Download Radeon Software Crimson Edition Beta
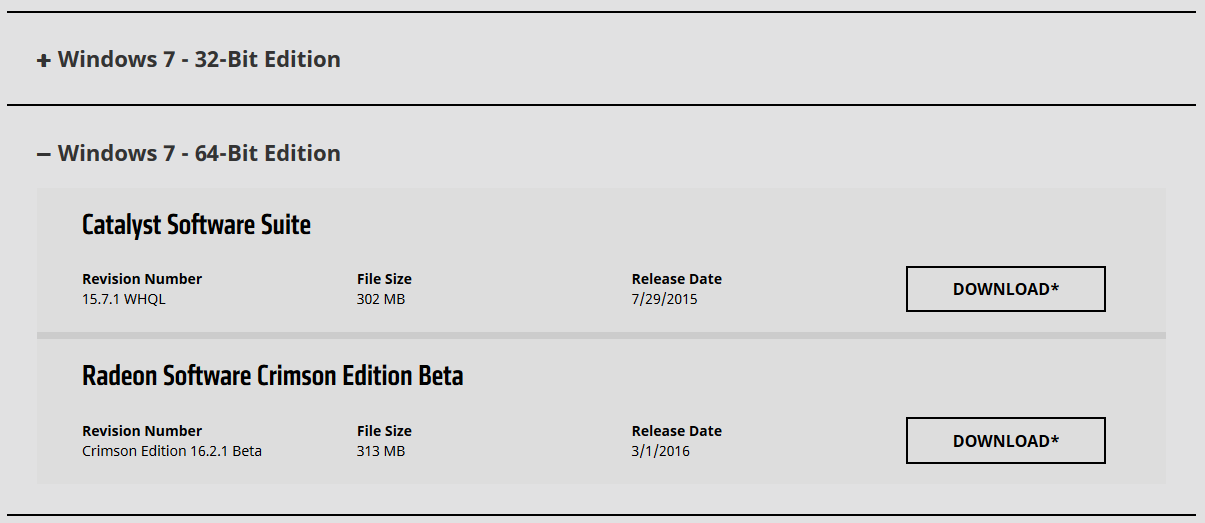This screenshot has width=1205, height=523. click(1005, 441)
